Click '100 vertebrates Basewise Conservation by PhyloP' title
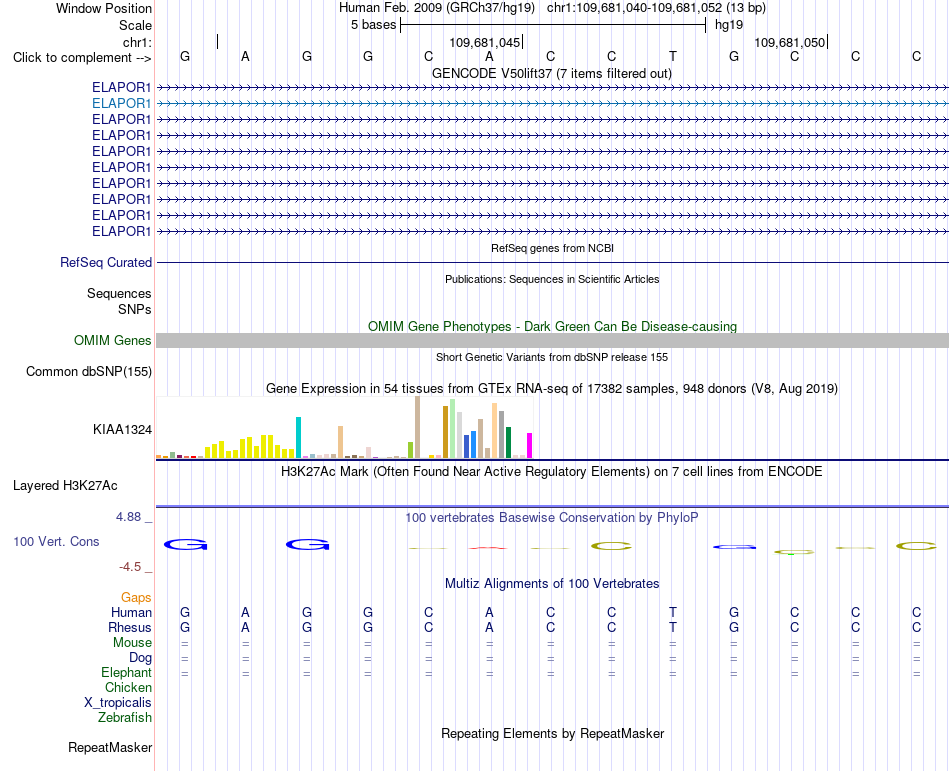 pyautogui.click(x=551, y=517)
